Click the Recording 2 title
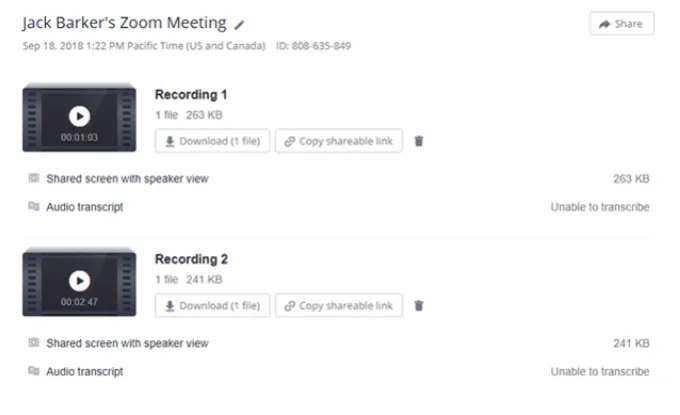 pos(191,259)
